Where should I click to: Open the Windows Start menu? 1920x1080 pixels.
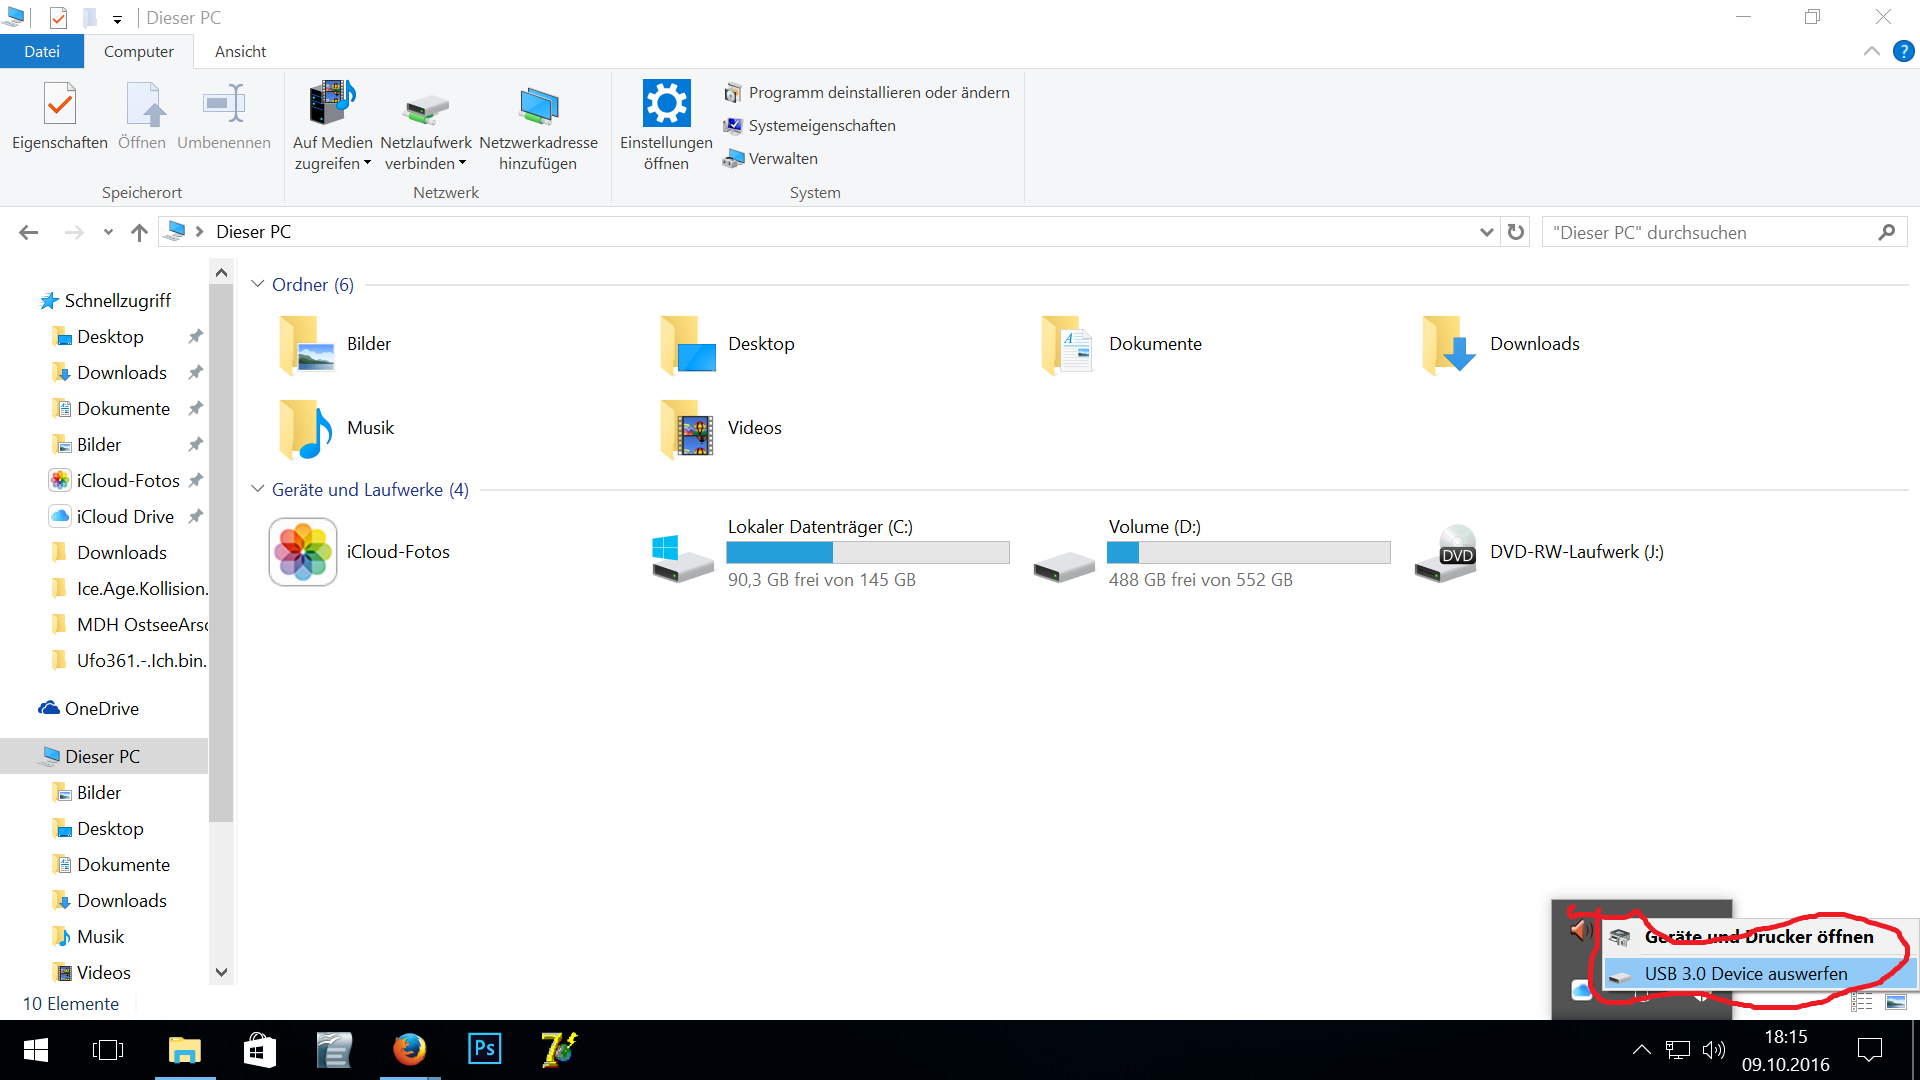pyautogui.click(x=35, y=1050)
